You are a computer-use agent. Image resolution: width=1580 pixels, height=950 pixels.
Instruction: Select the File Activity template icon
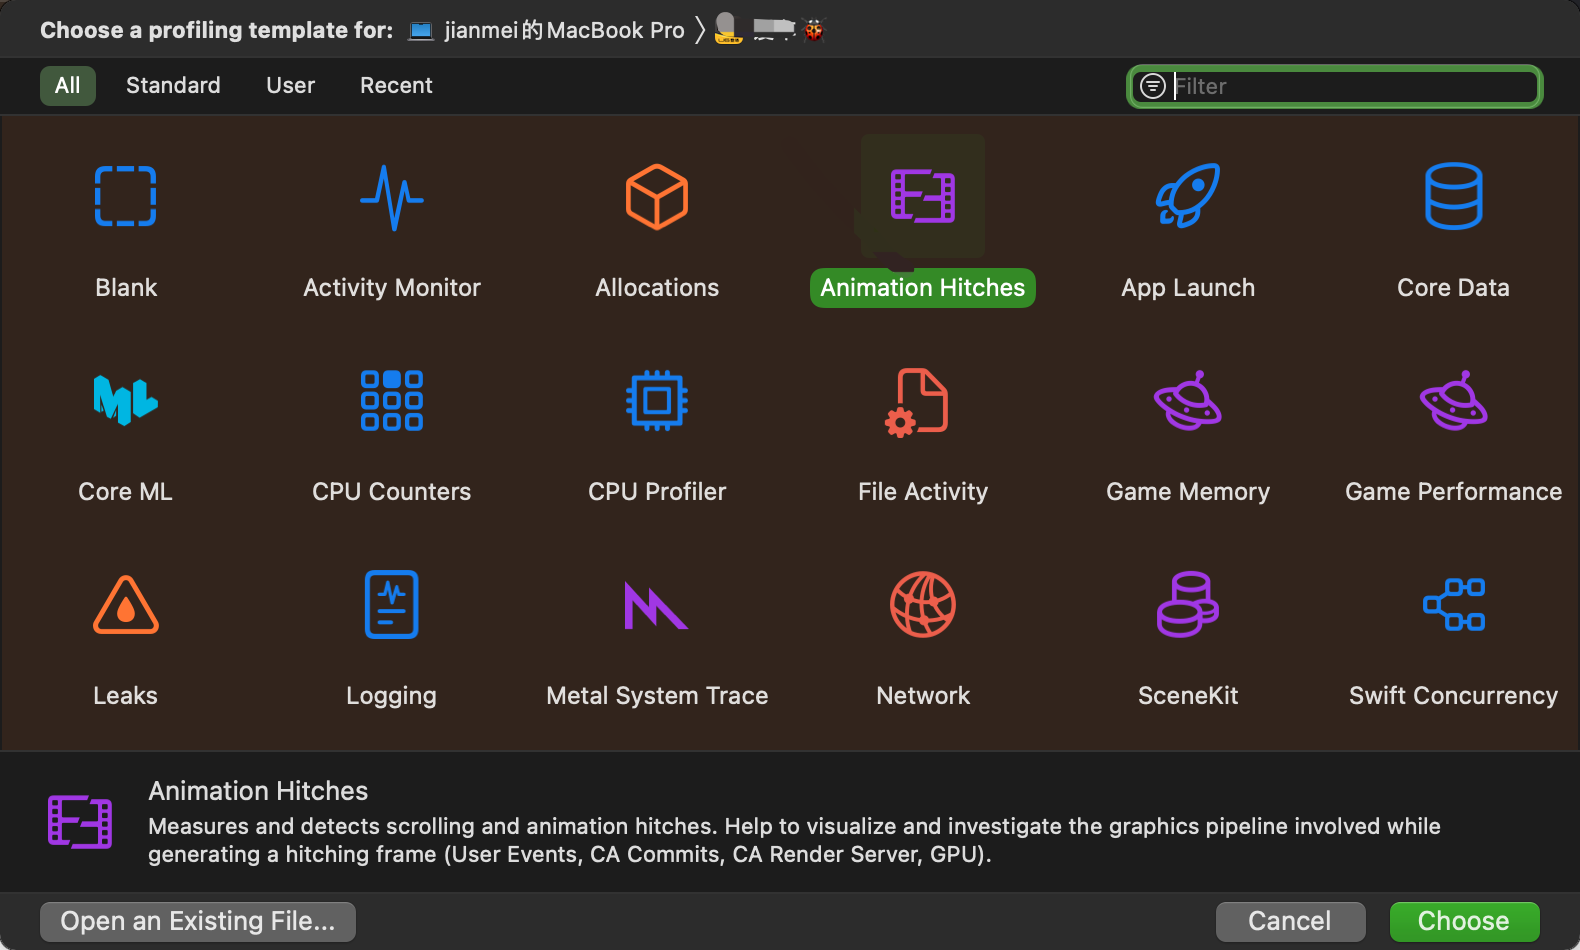coord(922,400)
